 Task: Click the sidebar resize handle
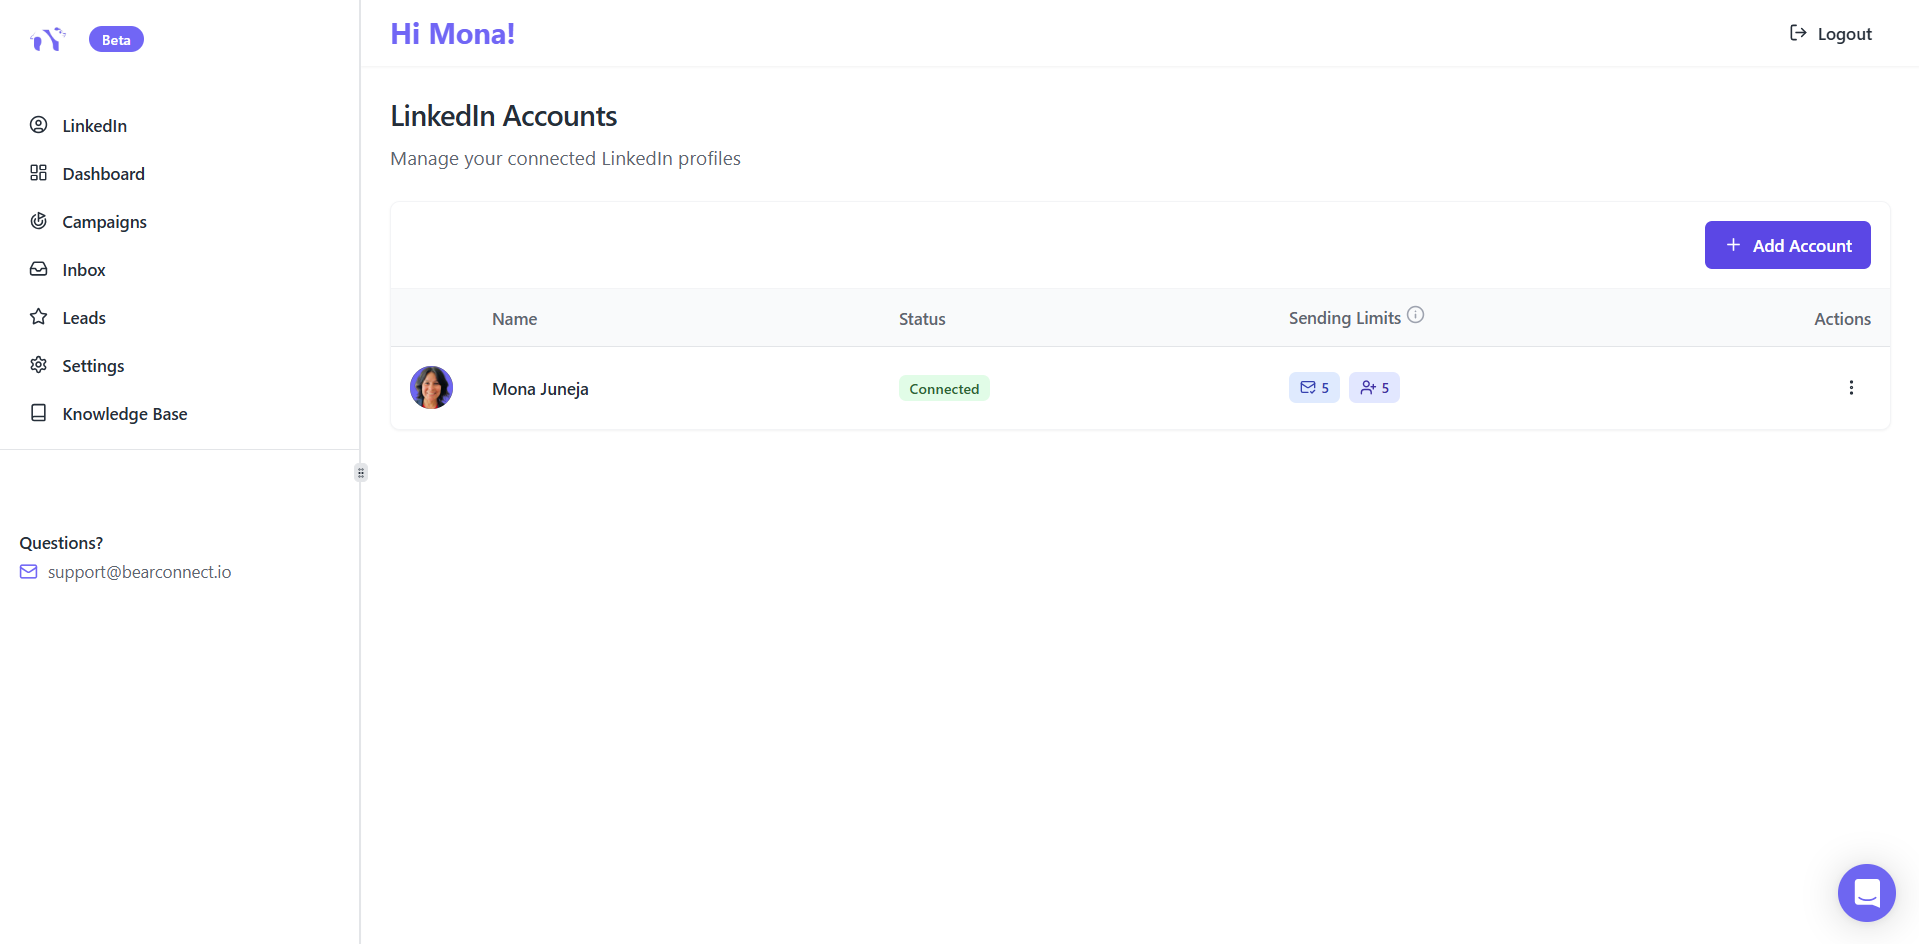[359, 472]
